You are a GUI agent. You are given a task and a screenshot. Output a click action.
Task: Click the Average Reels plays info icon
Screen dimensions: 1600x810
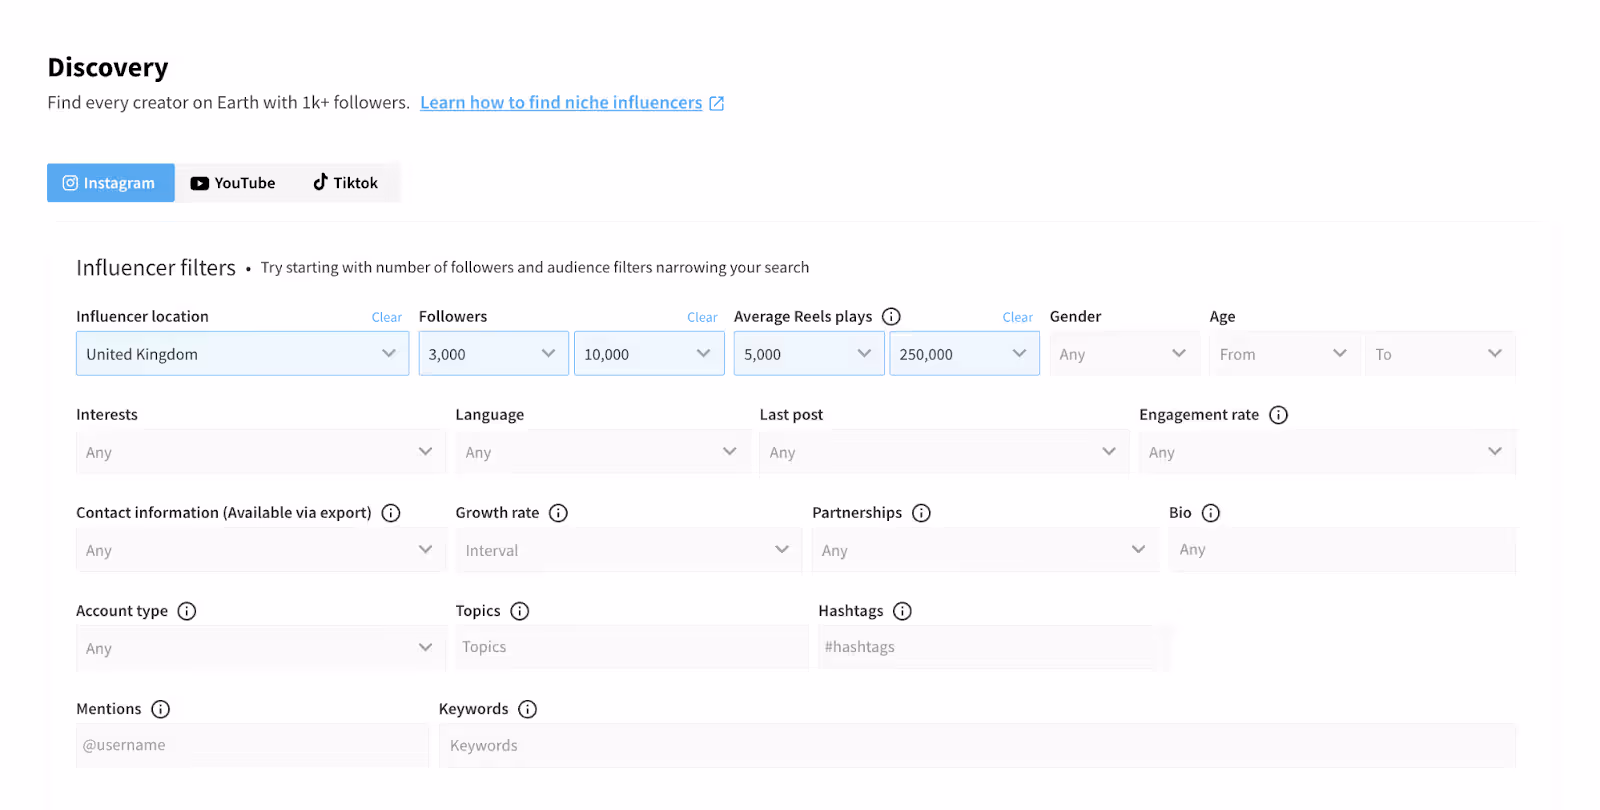click(x=891, y=316)
